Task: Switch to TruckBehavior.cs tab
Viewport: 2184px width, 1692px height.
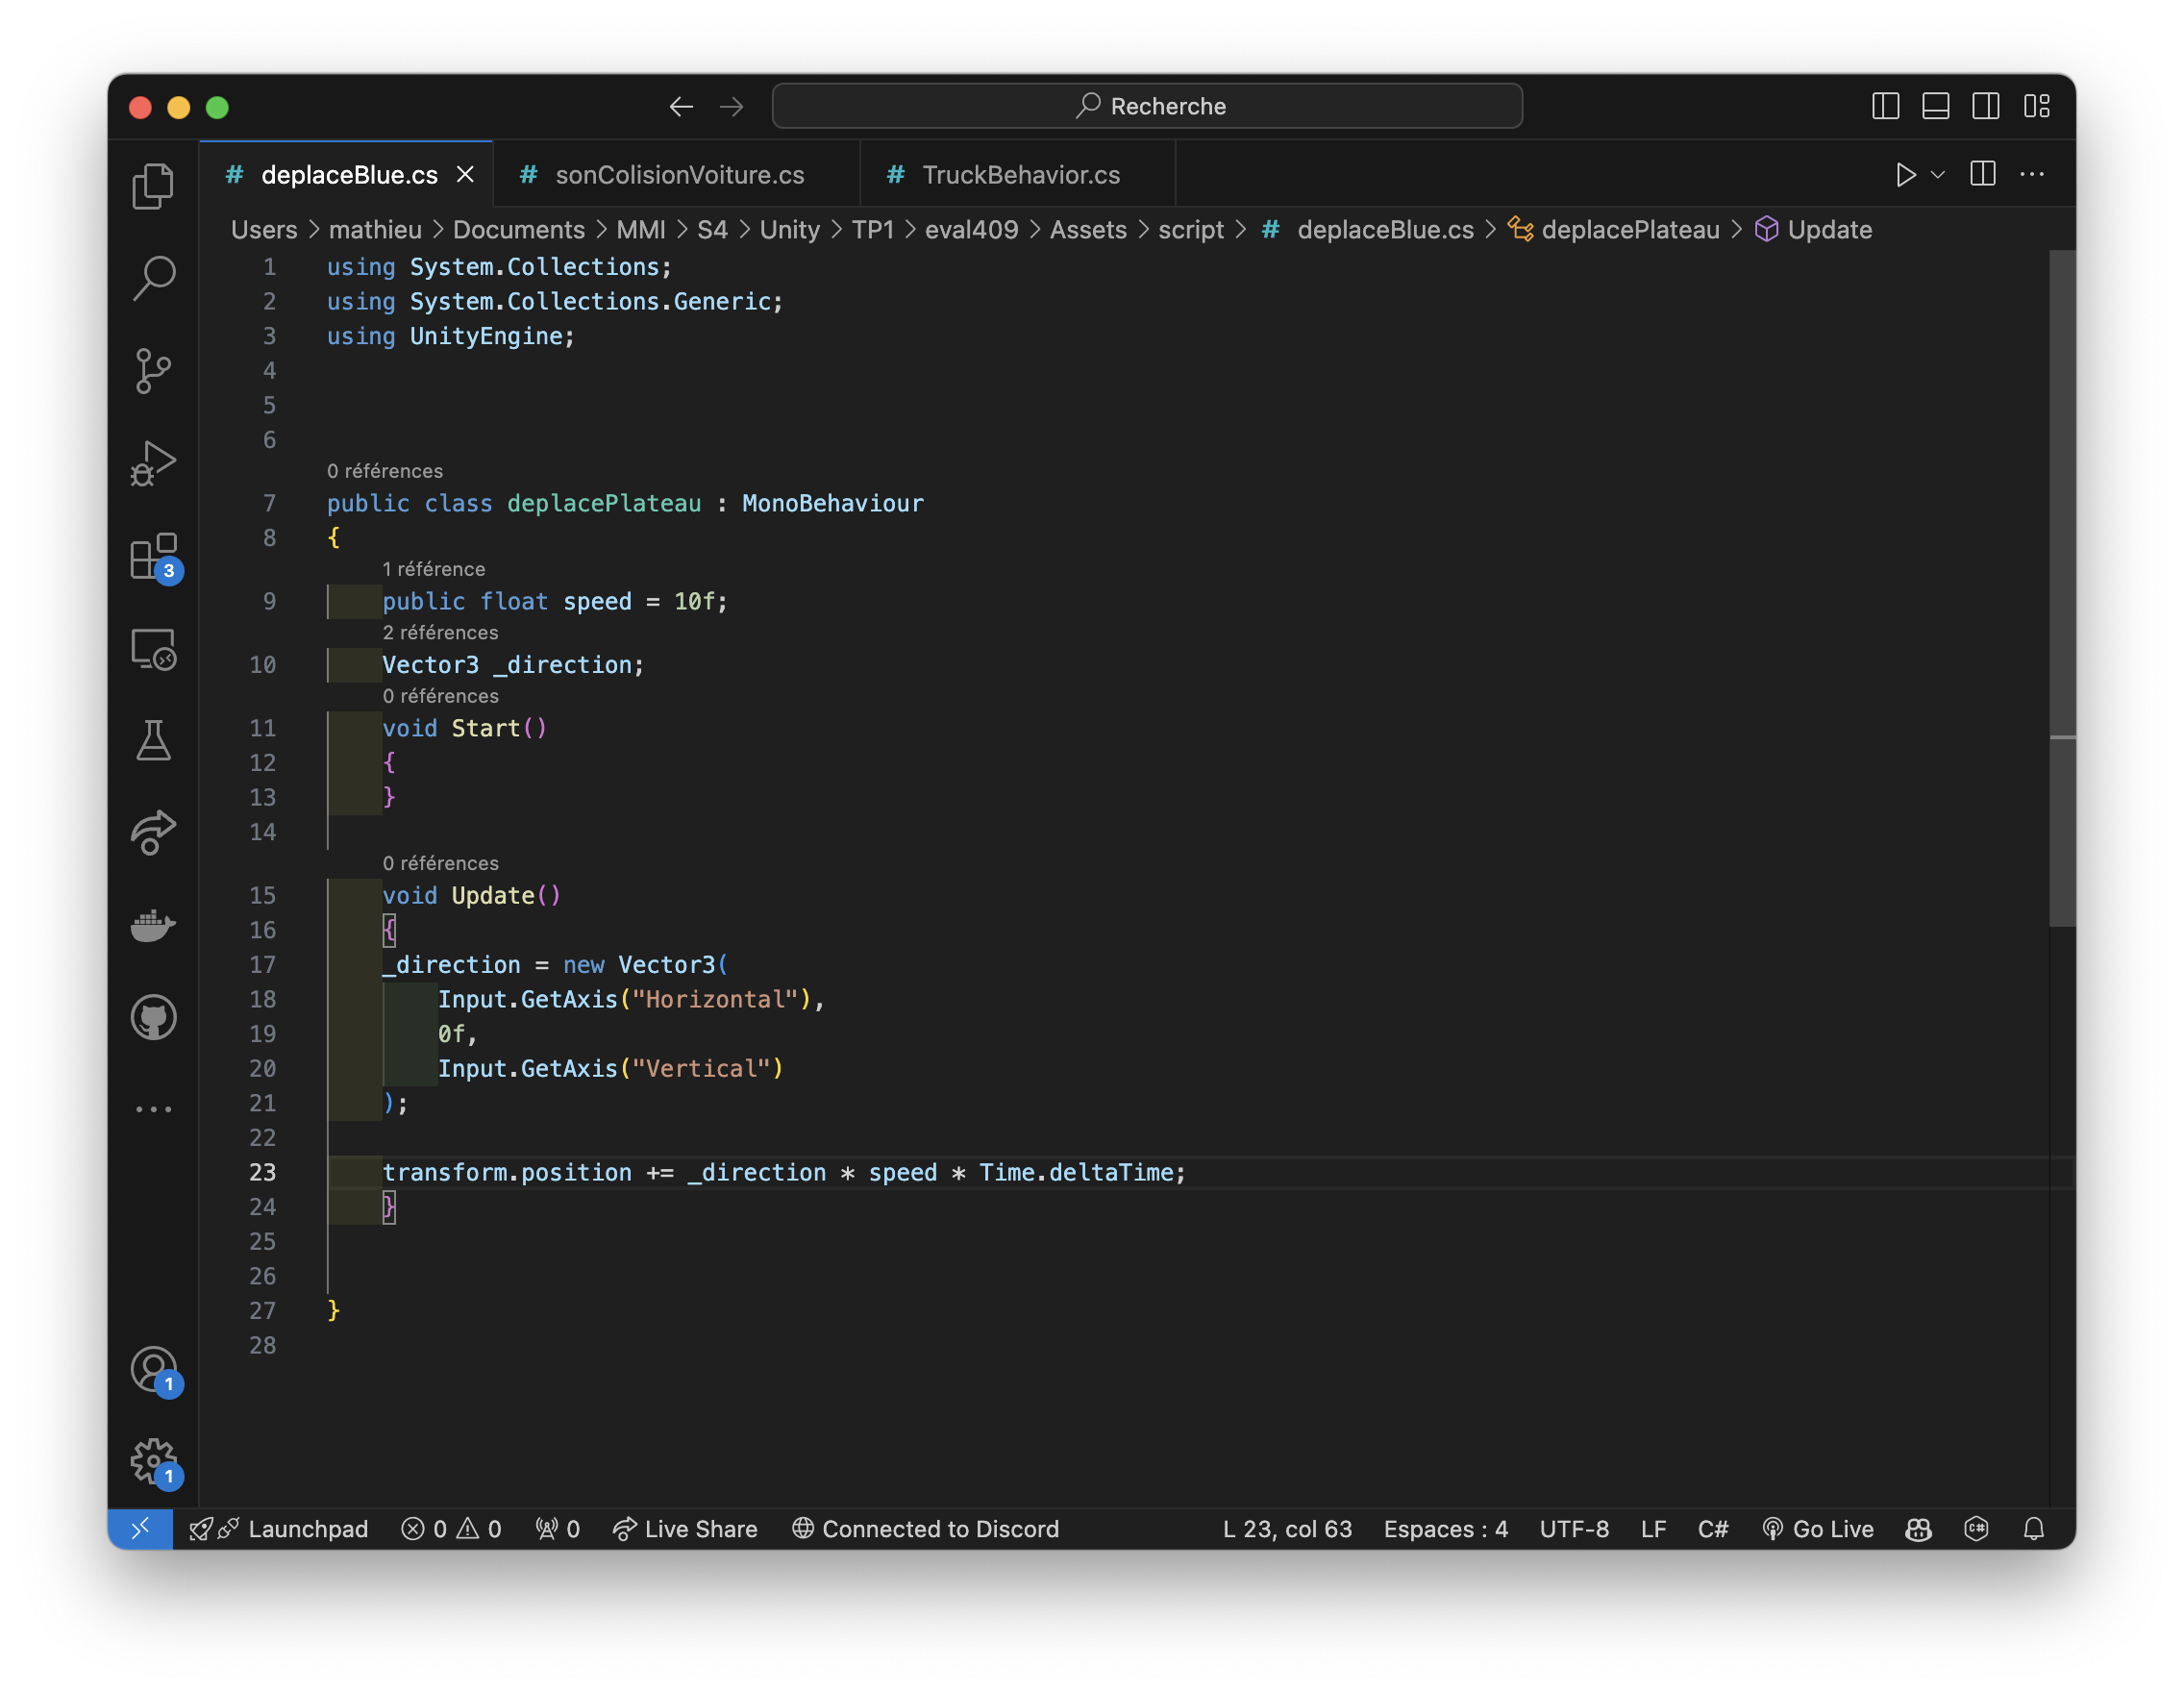Action: point(1018,175)
